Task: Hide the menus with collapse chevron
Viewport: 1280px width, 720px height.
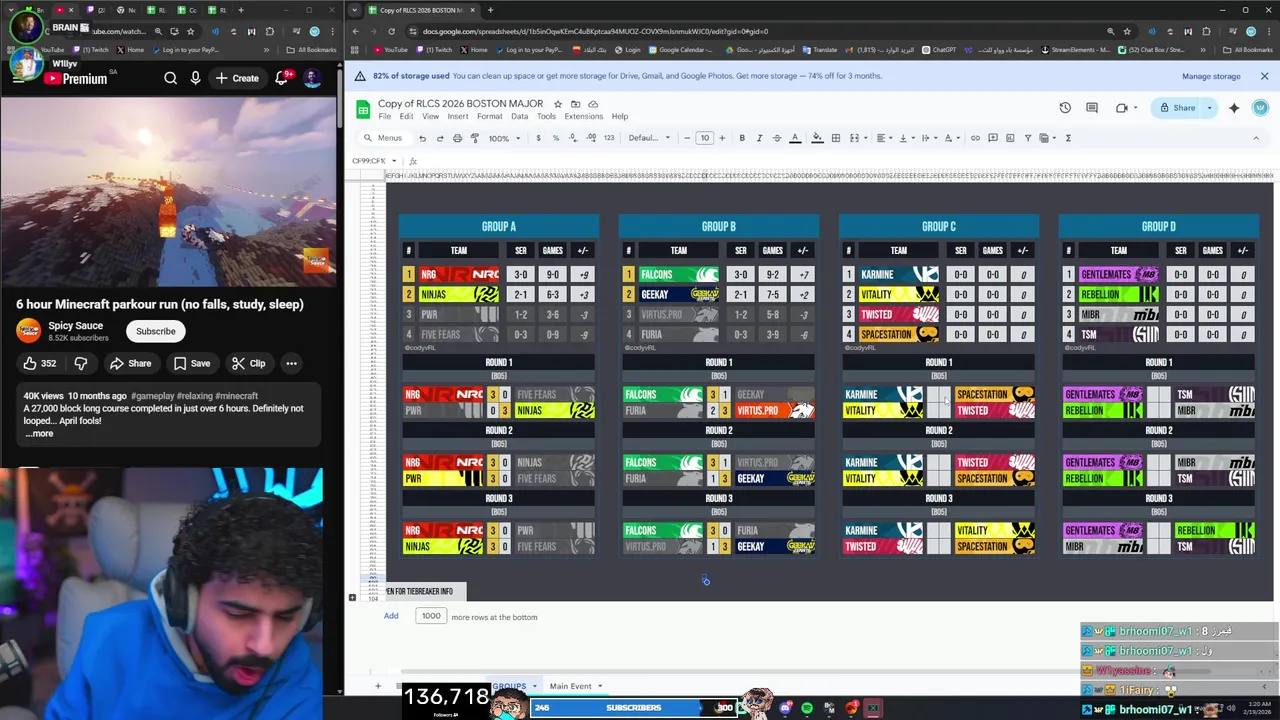Action: [x=1256, y=138]
